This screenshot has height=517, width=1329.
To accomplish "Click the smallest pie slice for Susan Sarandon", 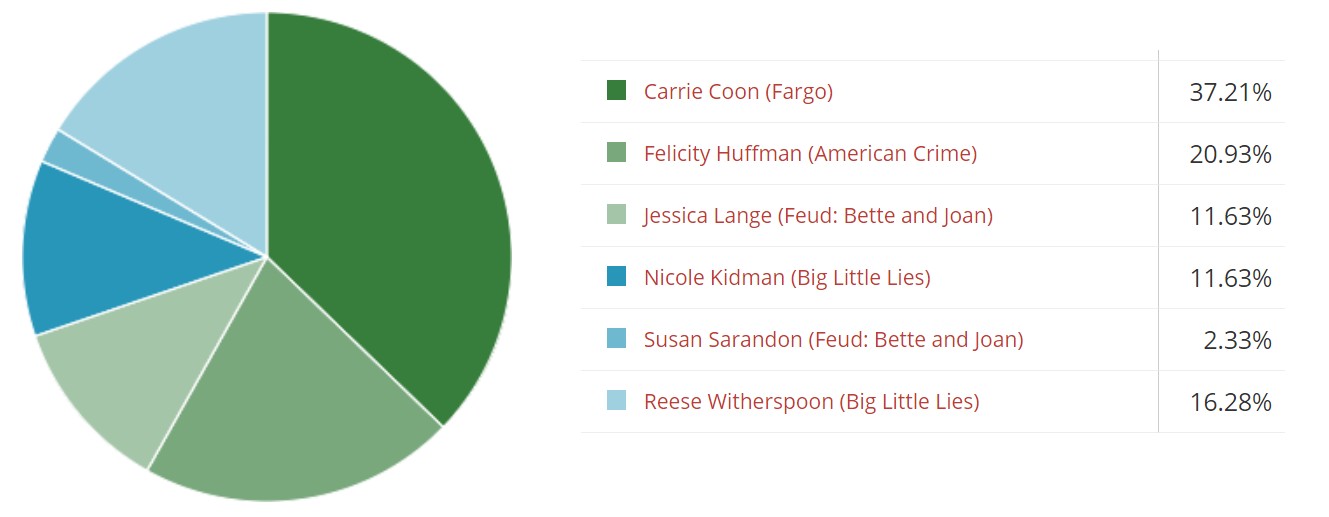I will 65,150.
